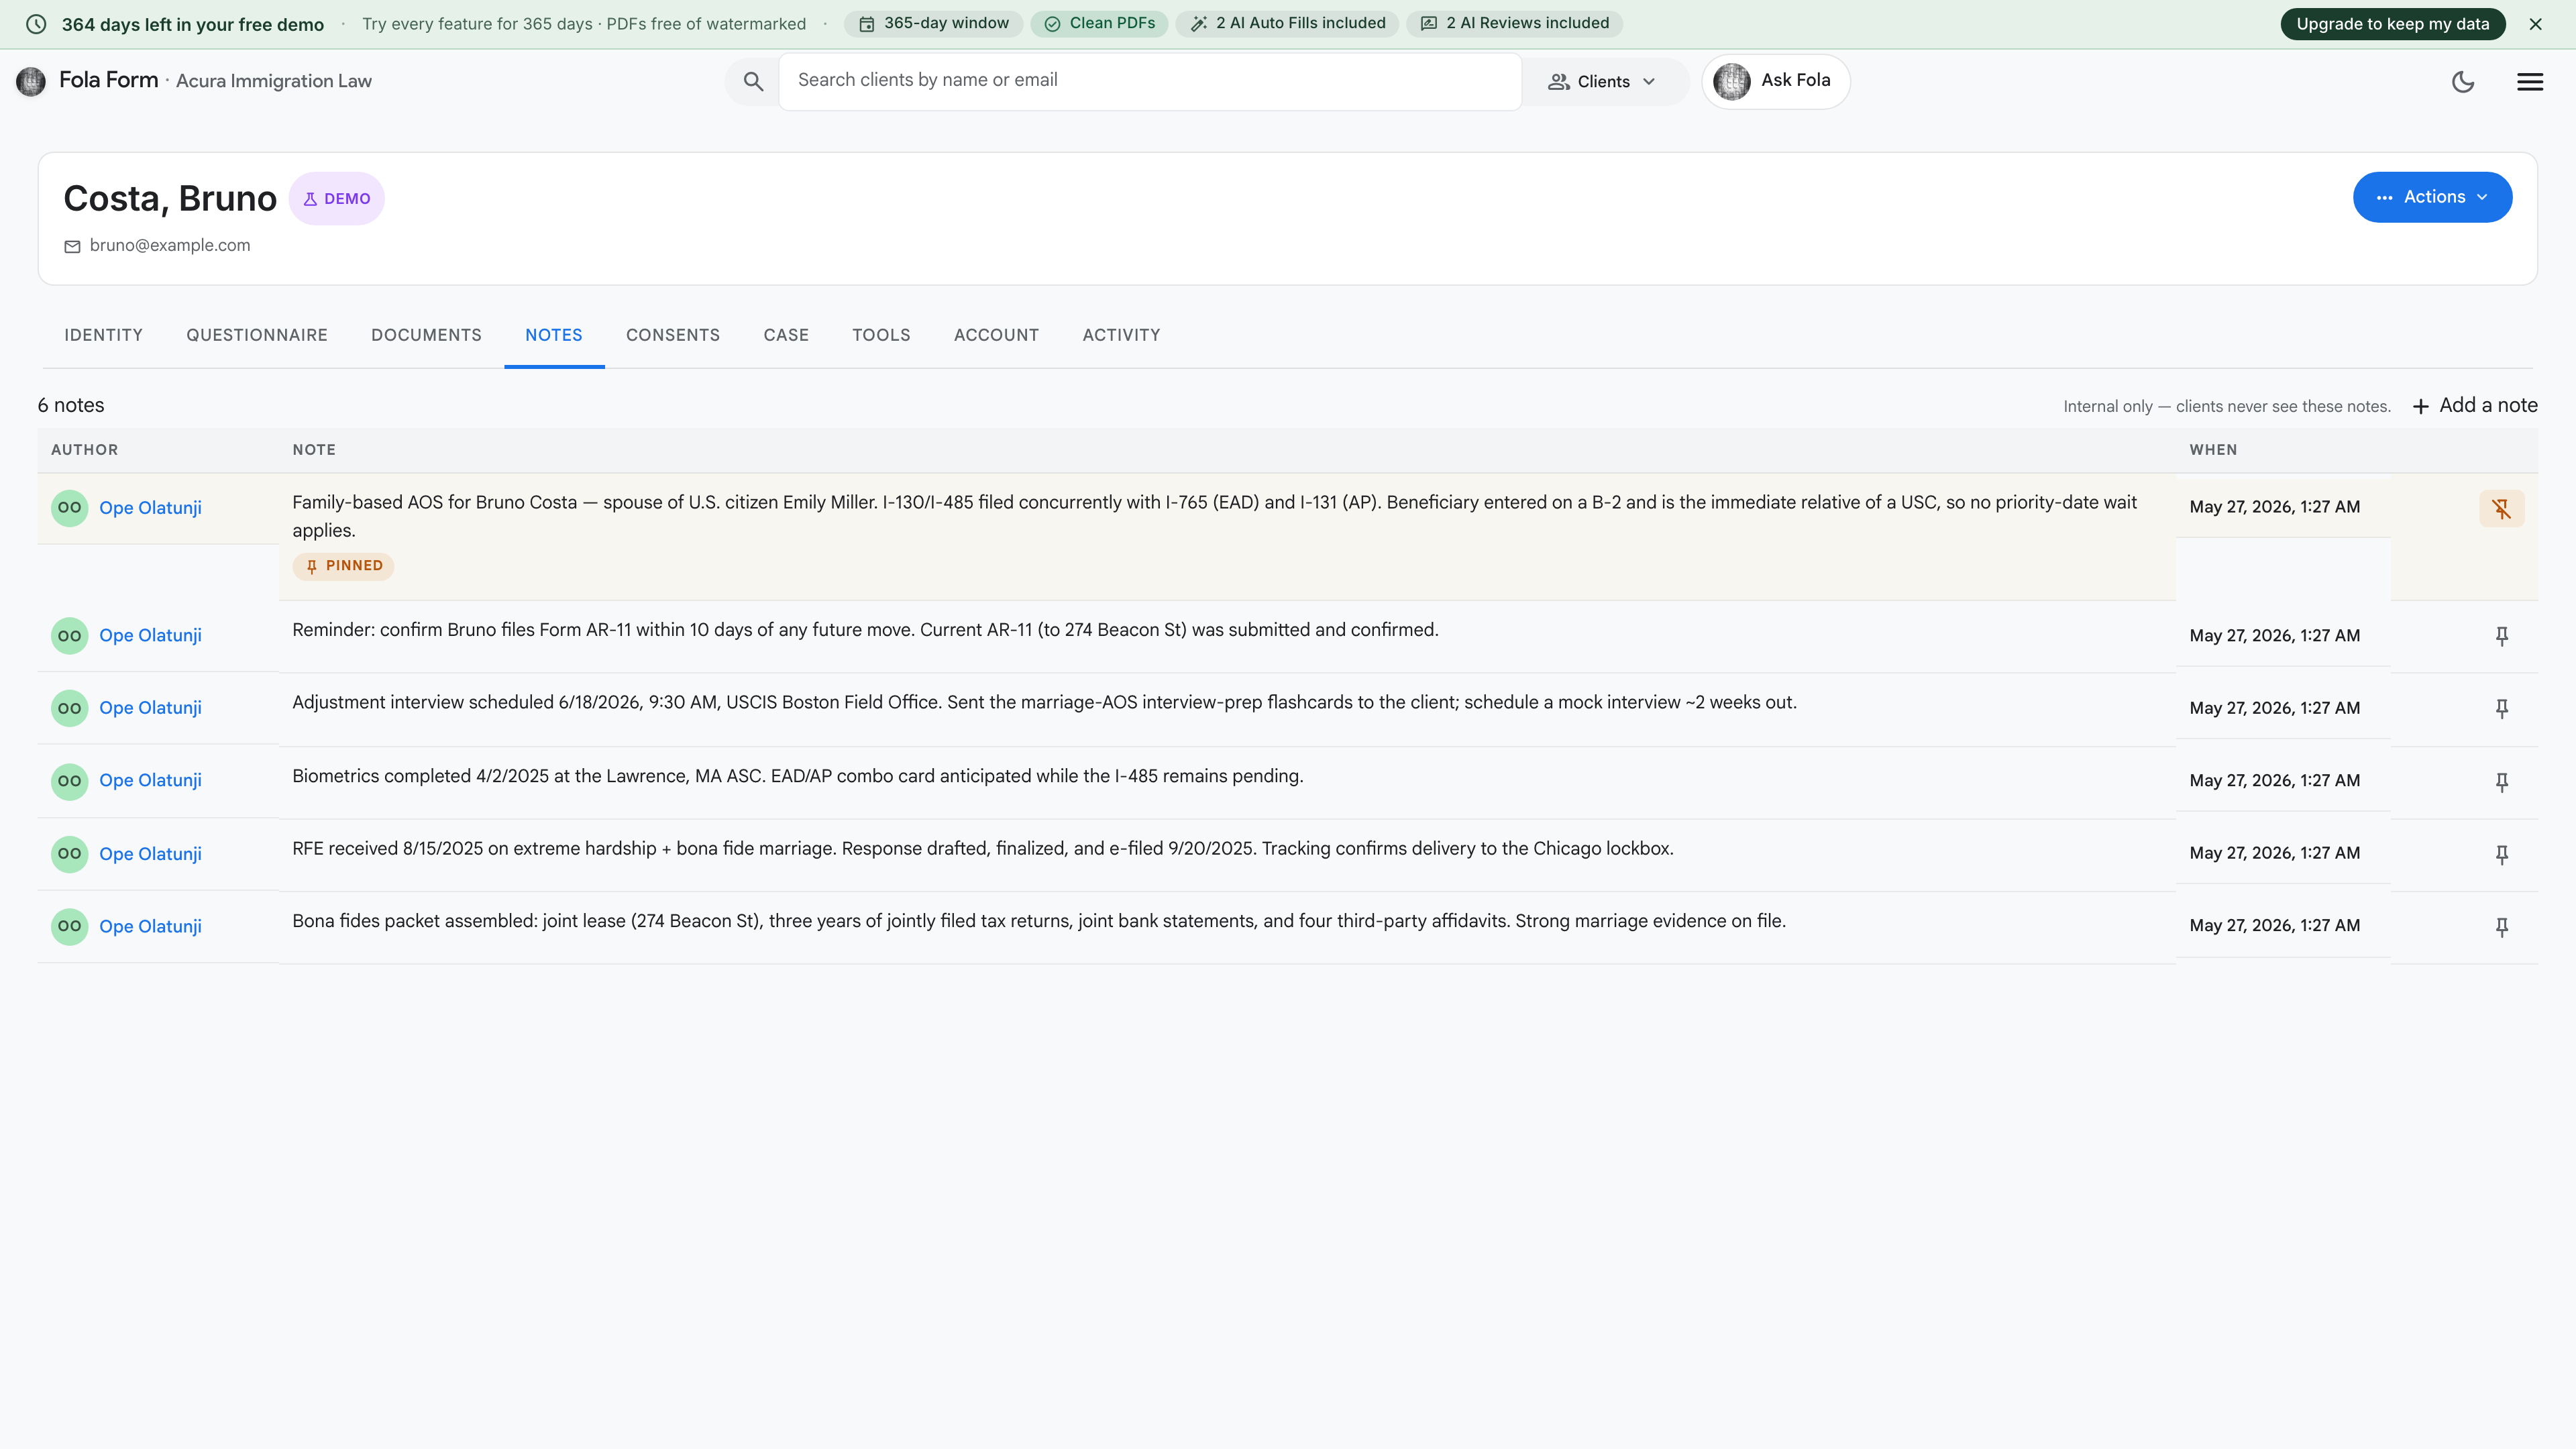
Task: Go to the Case tab
Action: [786, 335]
